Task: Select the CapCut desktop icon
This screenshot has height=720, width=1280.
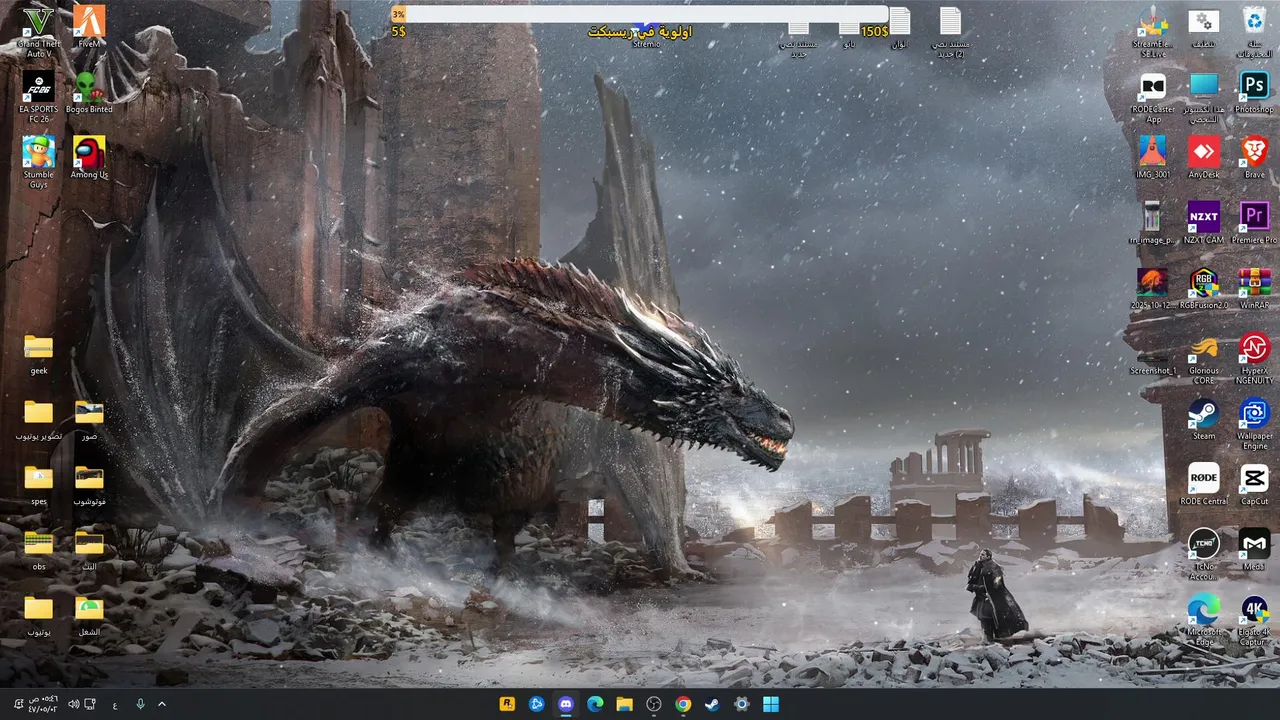Action: 1254,483
